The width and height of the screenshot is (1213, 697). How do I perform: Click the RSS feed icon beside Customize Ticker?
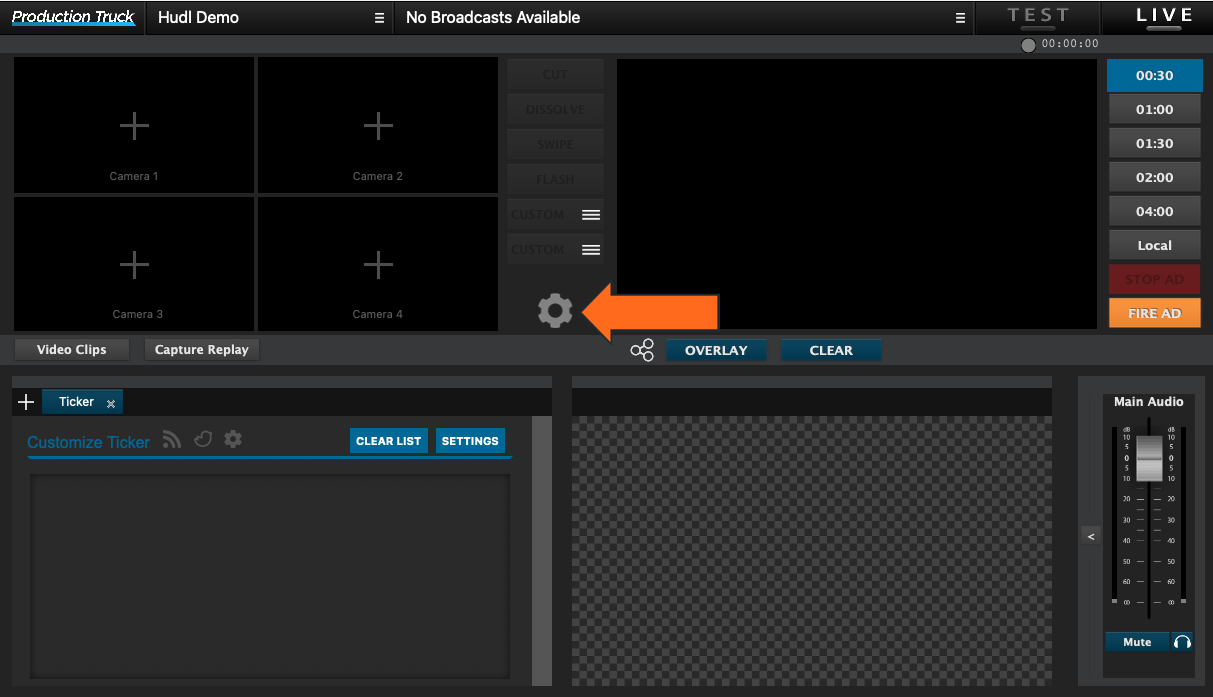(x=171, y=439)
